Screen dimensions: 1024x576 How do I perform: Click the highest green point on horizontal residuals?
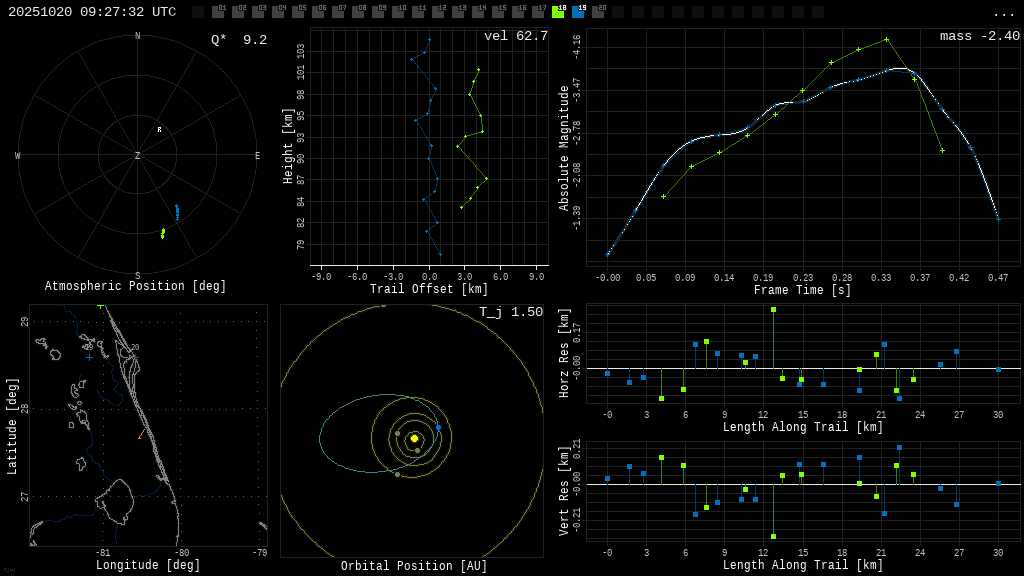coord(773,310)
